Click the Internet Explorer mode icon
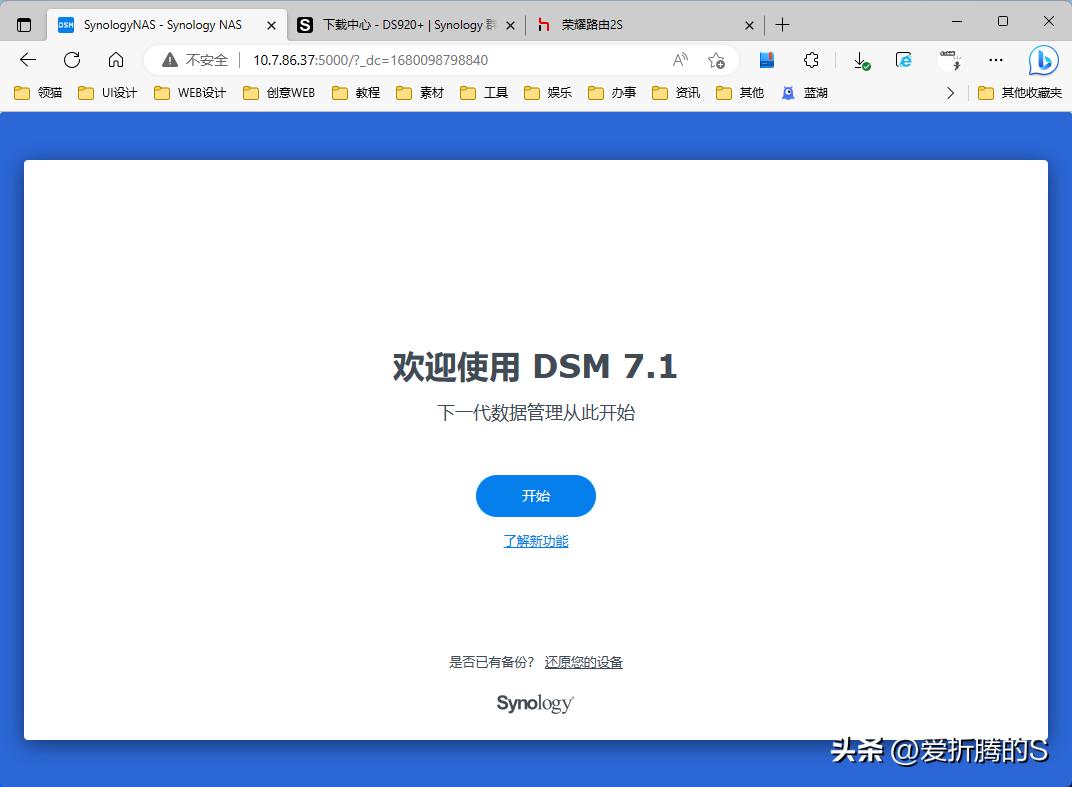The height and width of the screenshot is (787, 1072). [x=903, y=60]
